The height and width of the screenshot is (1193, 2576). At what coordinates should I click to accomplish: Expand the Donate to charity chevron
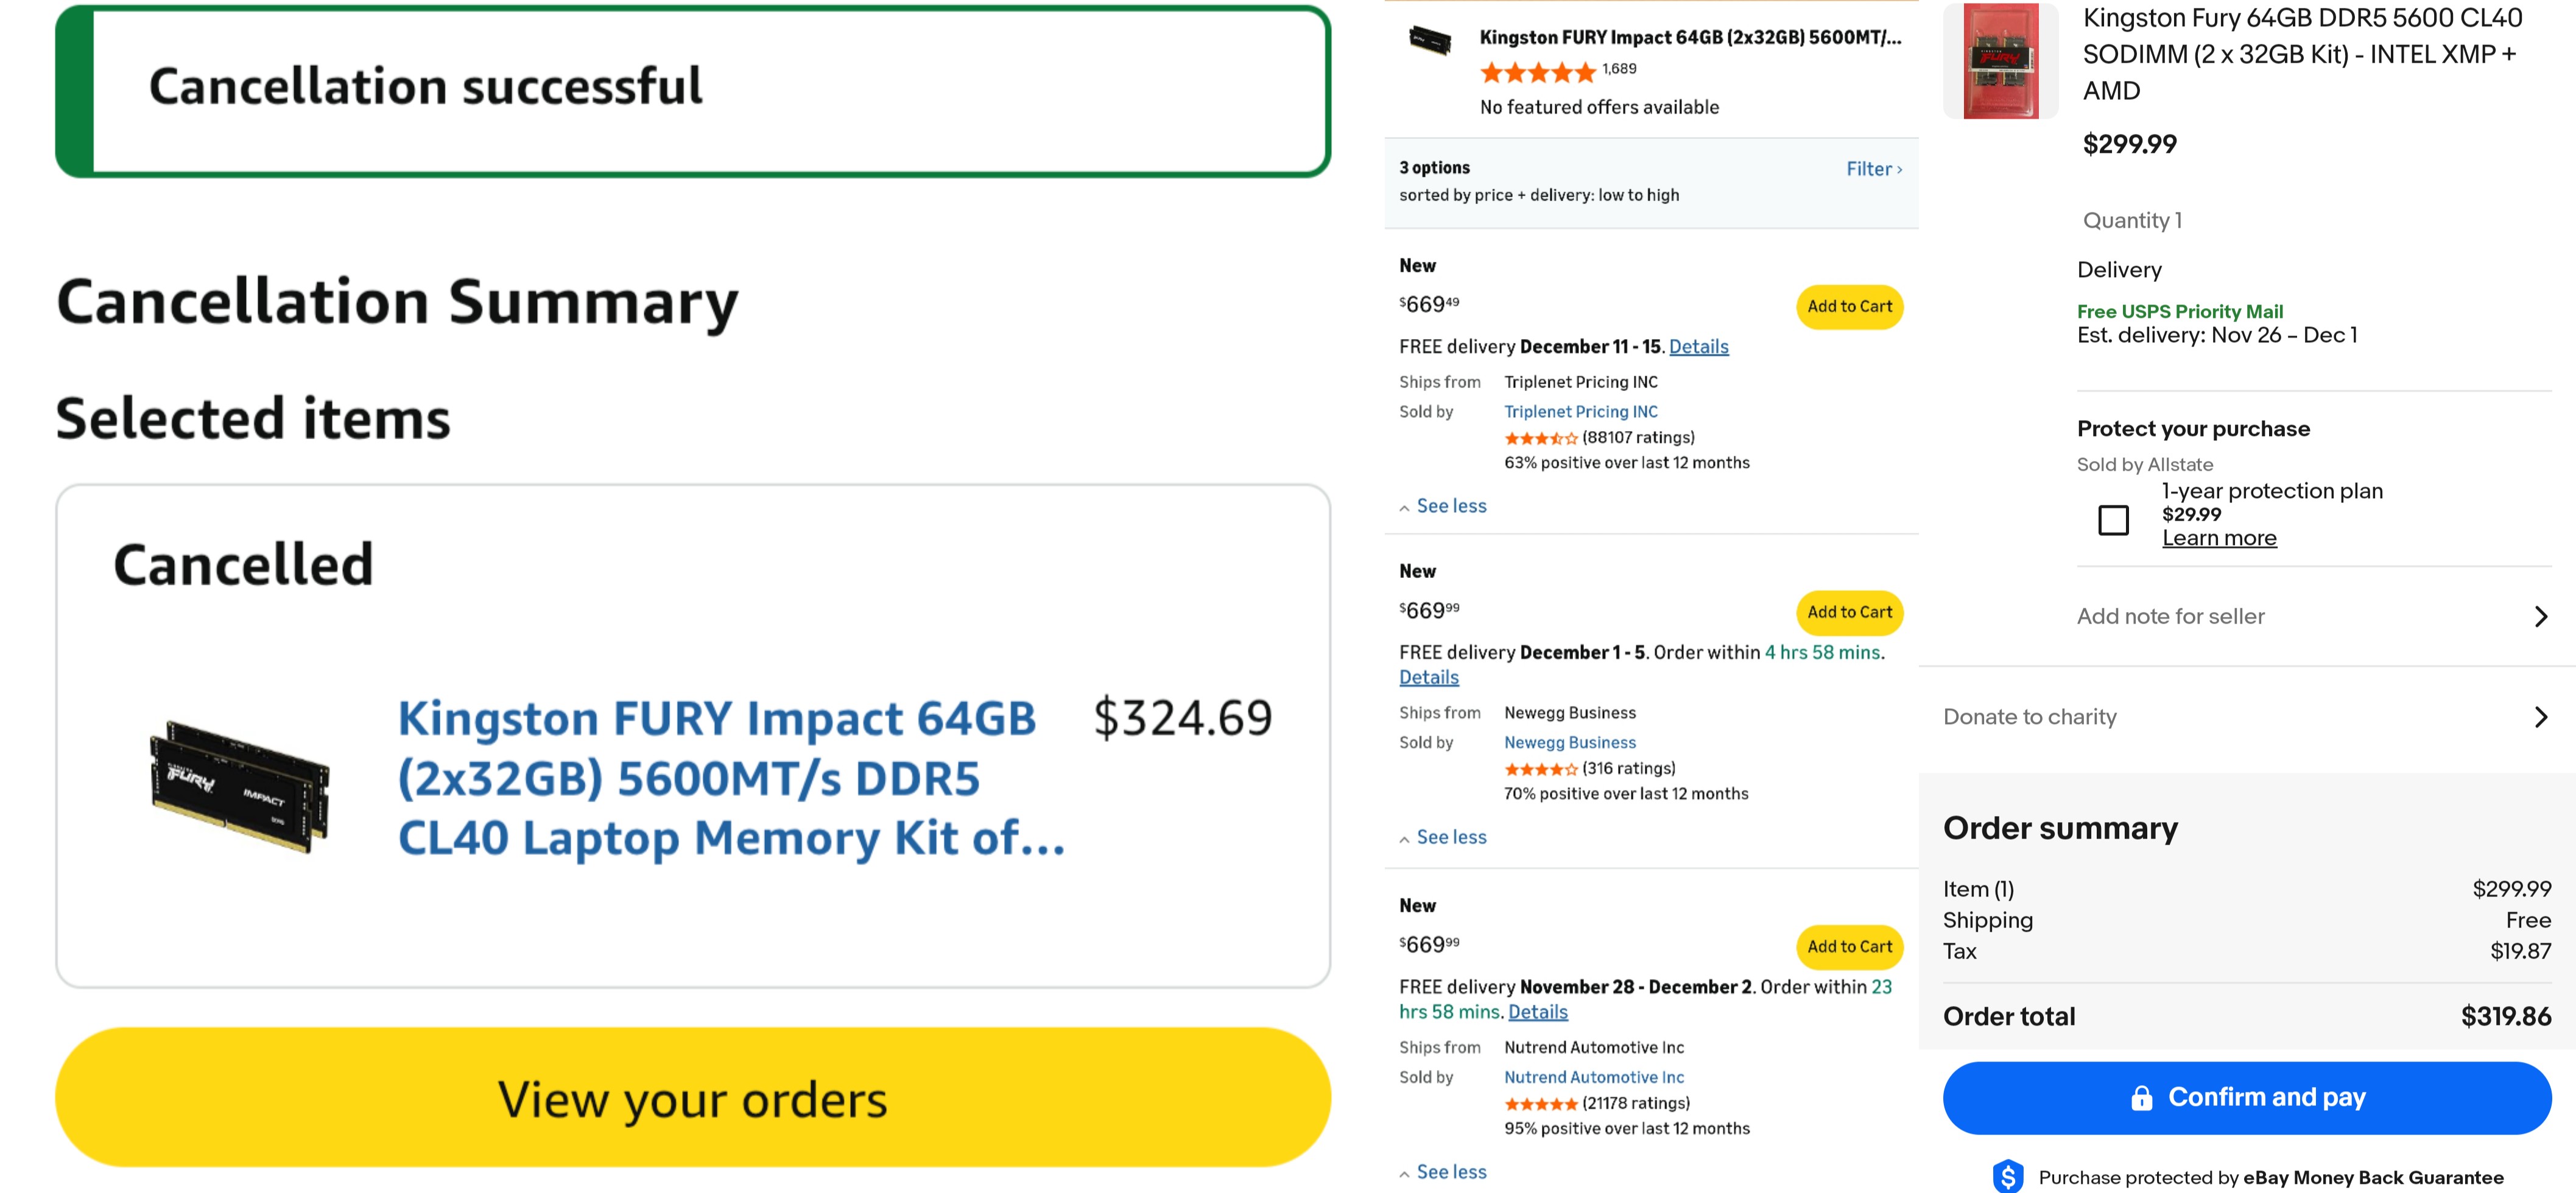click(x=2540, y=717)
